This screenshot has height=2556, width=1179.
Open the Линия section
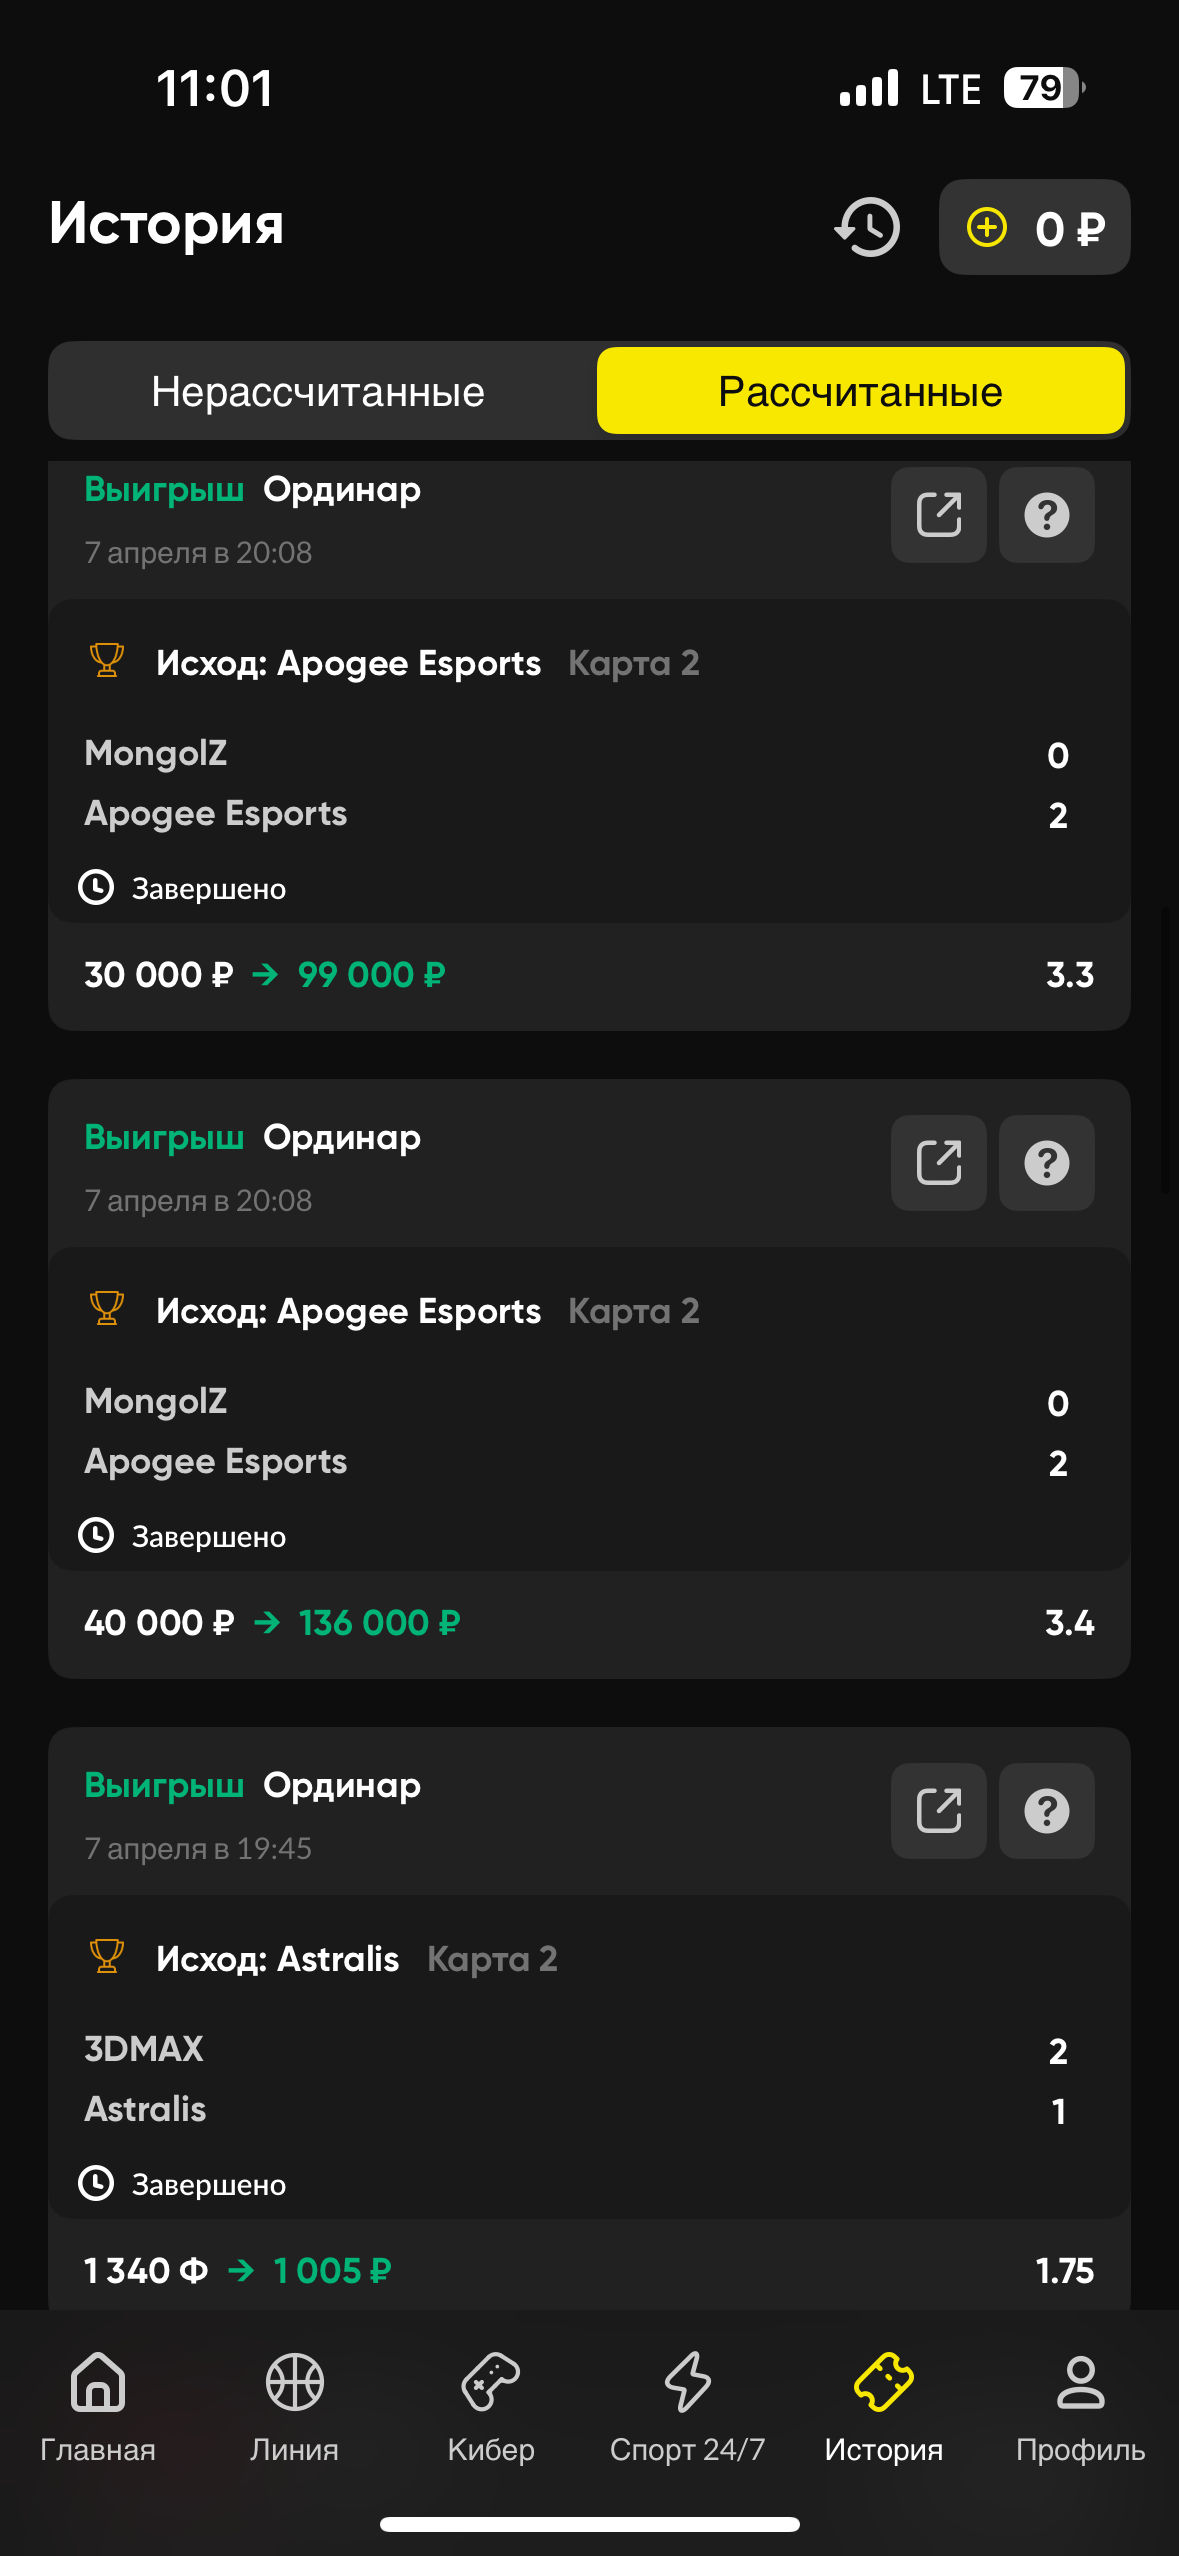(294, 2406)
